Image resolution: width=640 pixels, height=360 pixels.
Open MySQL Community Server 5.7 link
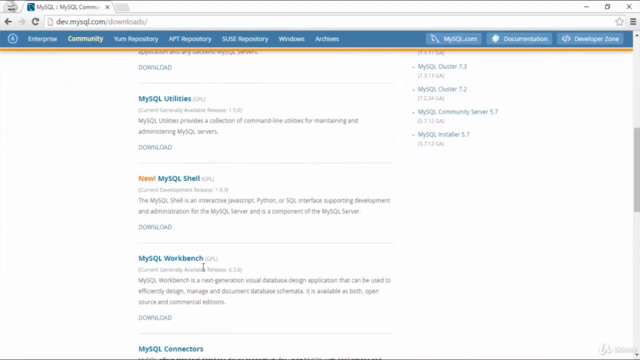tap(458, 111)
